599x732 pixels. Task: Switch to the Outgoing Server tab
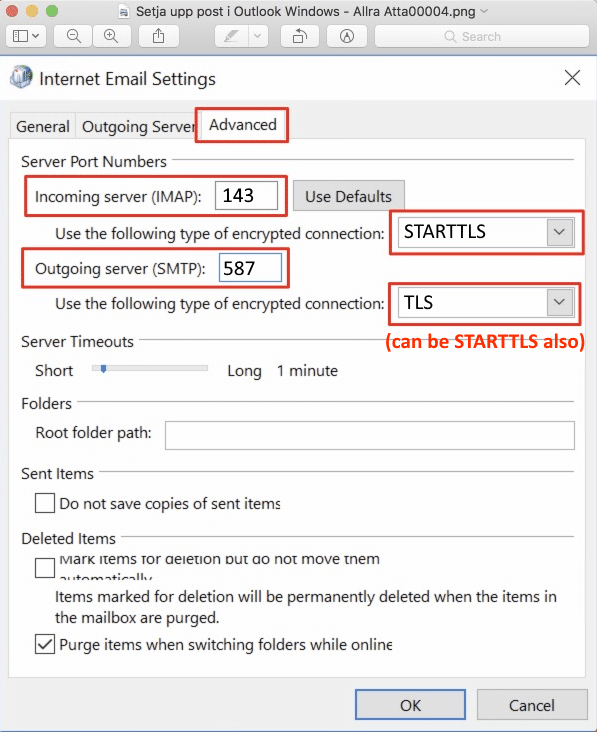(138, 127)
